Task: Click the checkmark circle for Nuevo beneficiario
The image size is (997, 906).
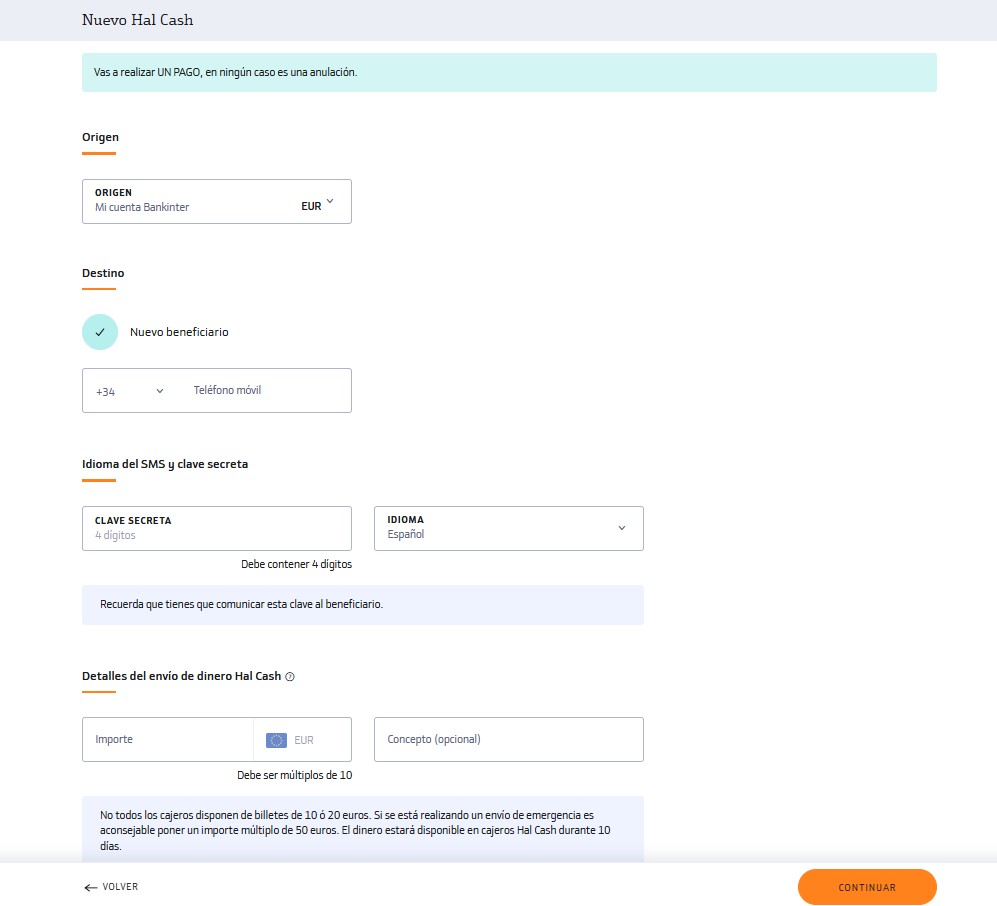Action: (x=100, y=332)
